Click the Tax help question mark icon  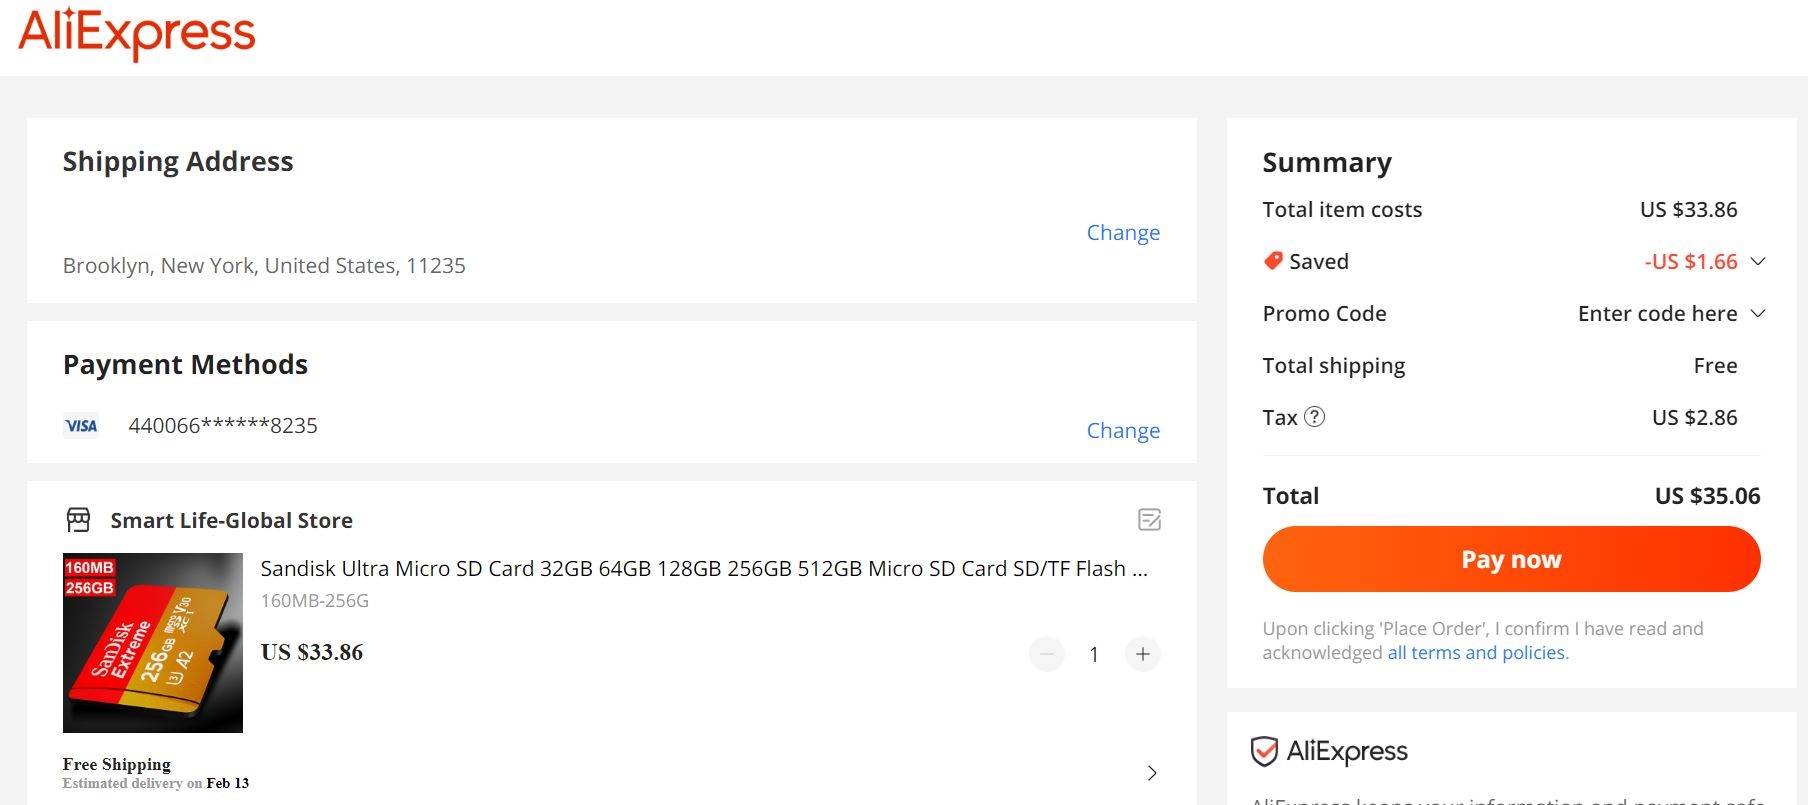[x=1315, y=417]
